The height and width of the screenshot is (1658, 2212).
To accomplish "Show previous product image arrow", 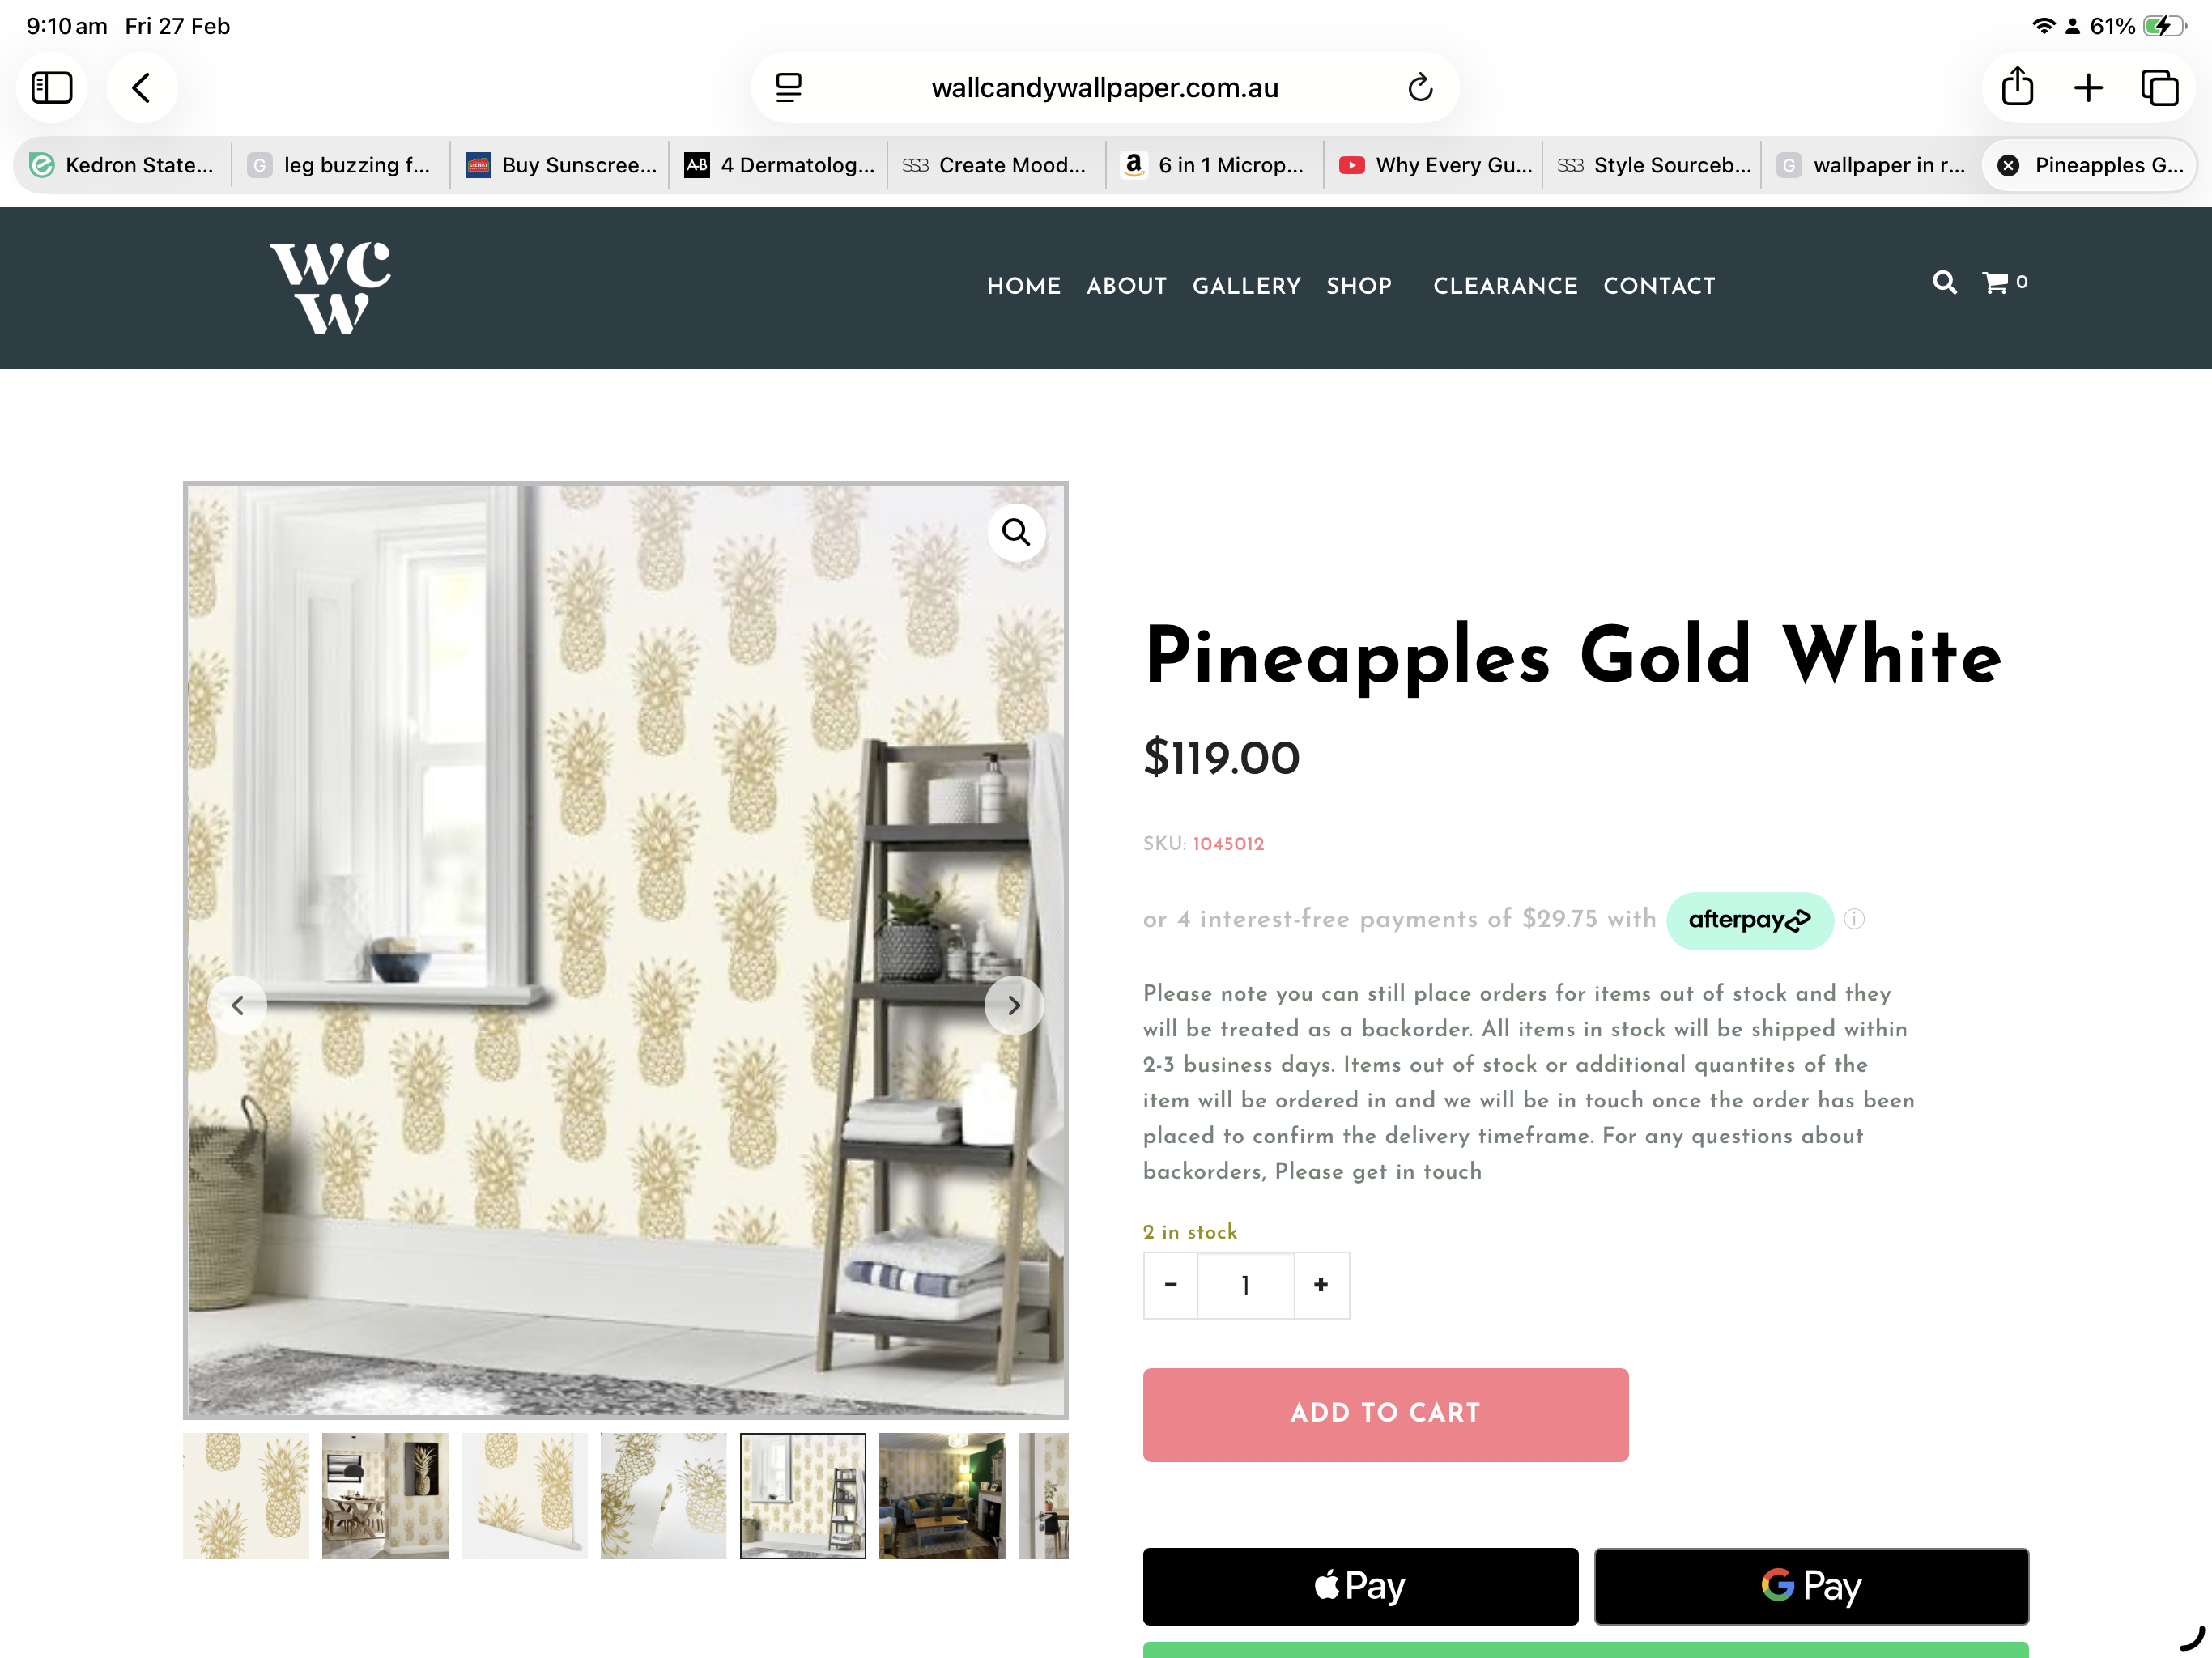I will pyautogui.click(x=237, y=1005).
